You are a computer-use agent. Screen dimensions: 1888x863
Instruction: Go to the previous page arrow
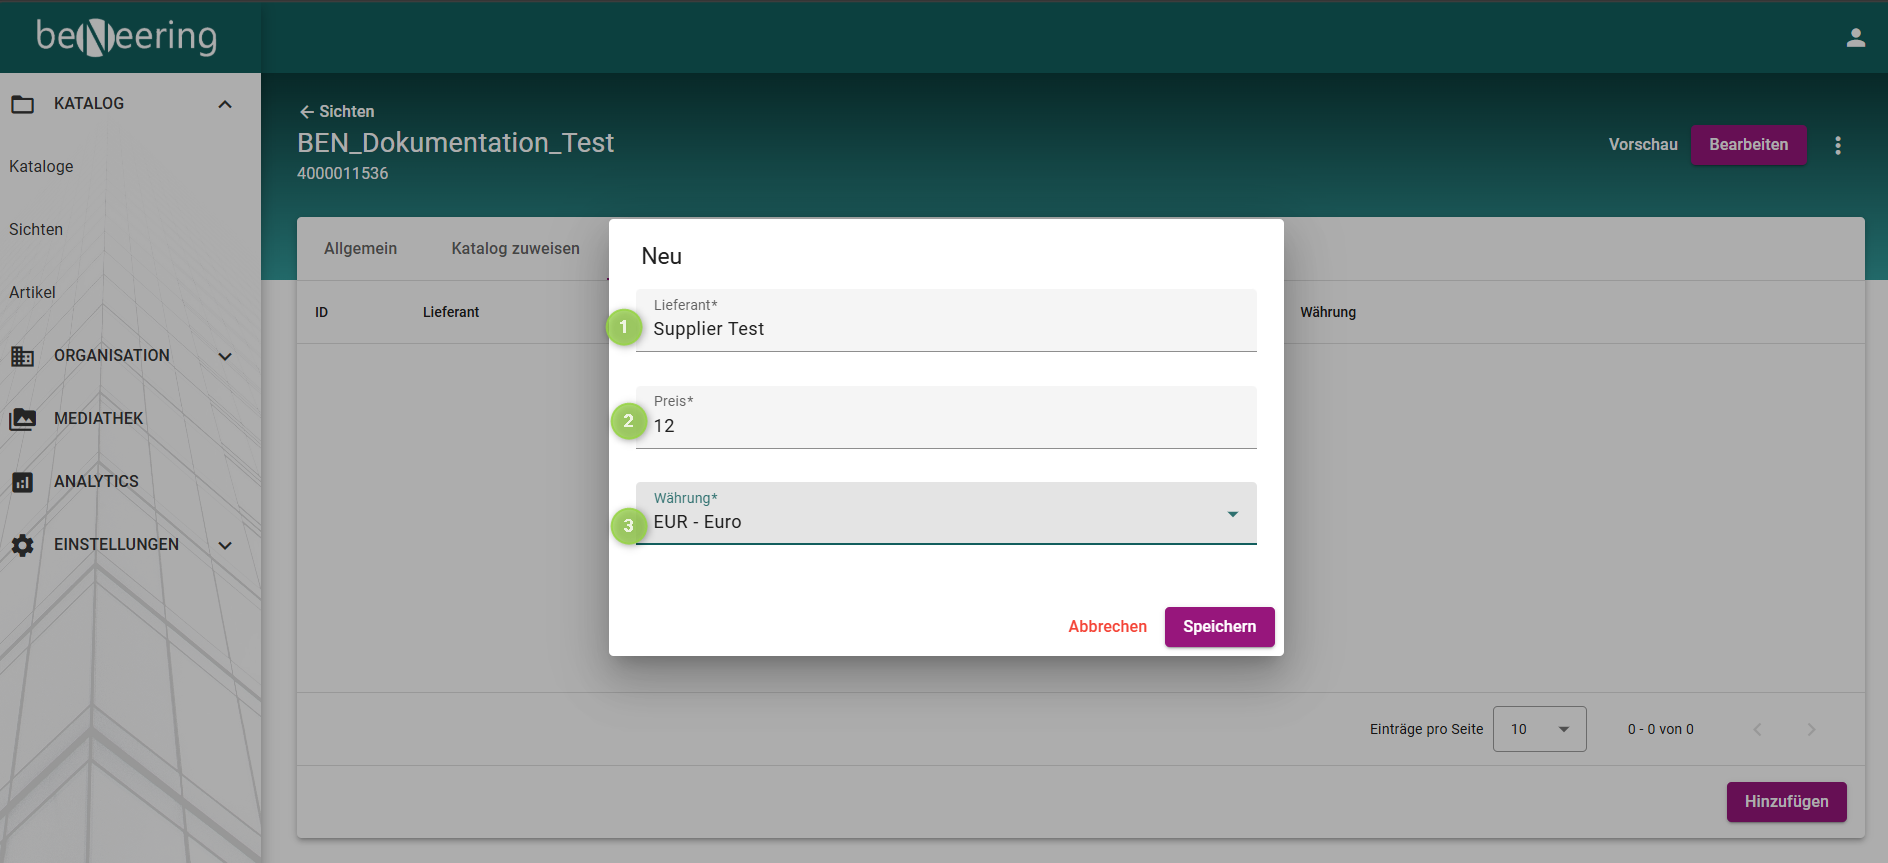[1757, 729]
